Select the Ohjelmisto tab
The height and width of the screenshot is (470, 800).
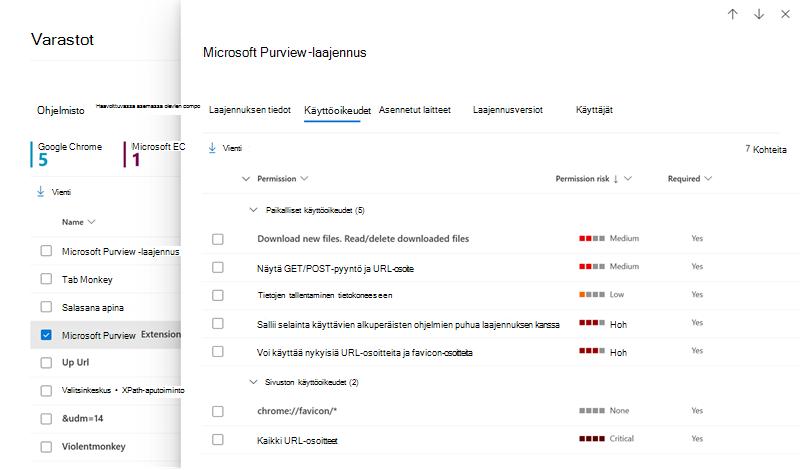tap(61, 110)
